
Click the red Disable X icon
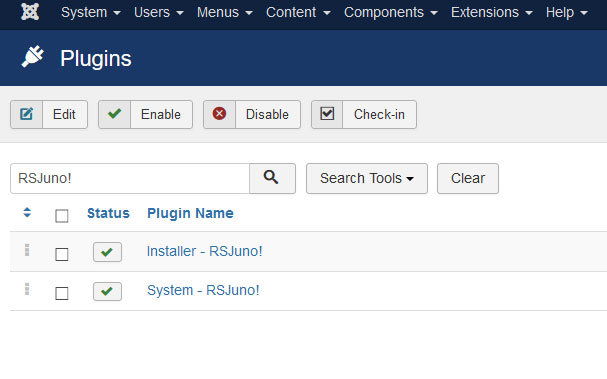[x=219, y=114]
